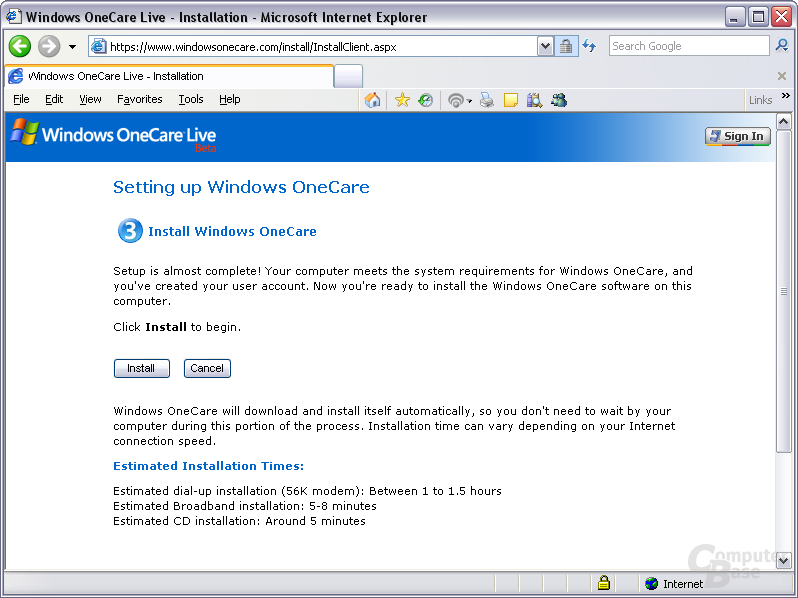Click the scrollbar up arrow
Image resolution: width=798 pixels, height=598 pixels.
coord(783,122)
